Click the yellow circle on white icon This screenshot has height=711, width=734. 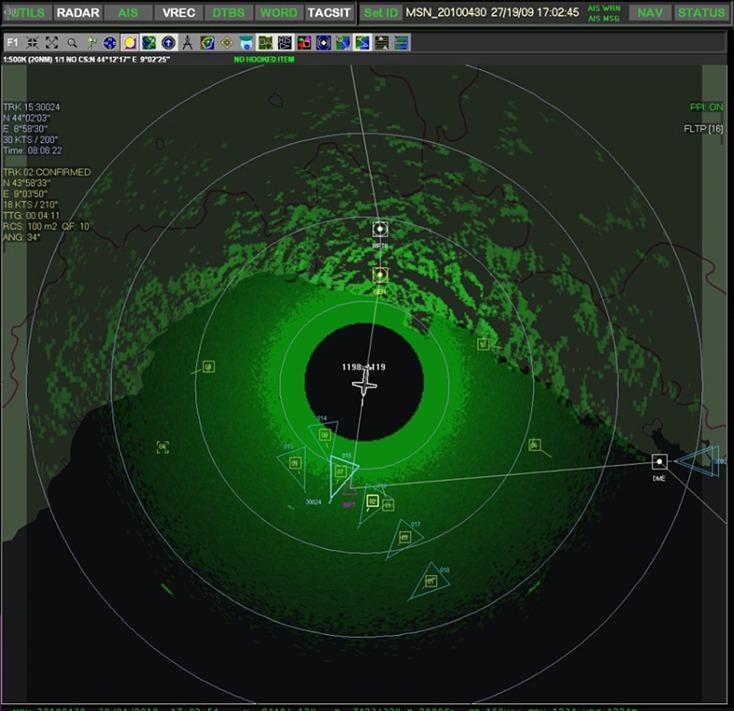click(130, 43)
